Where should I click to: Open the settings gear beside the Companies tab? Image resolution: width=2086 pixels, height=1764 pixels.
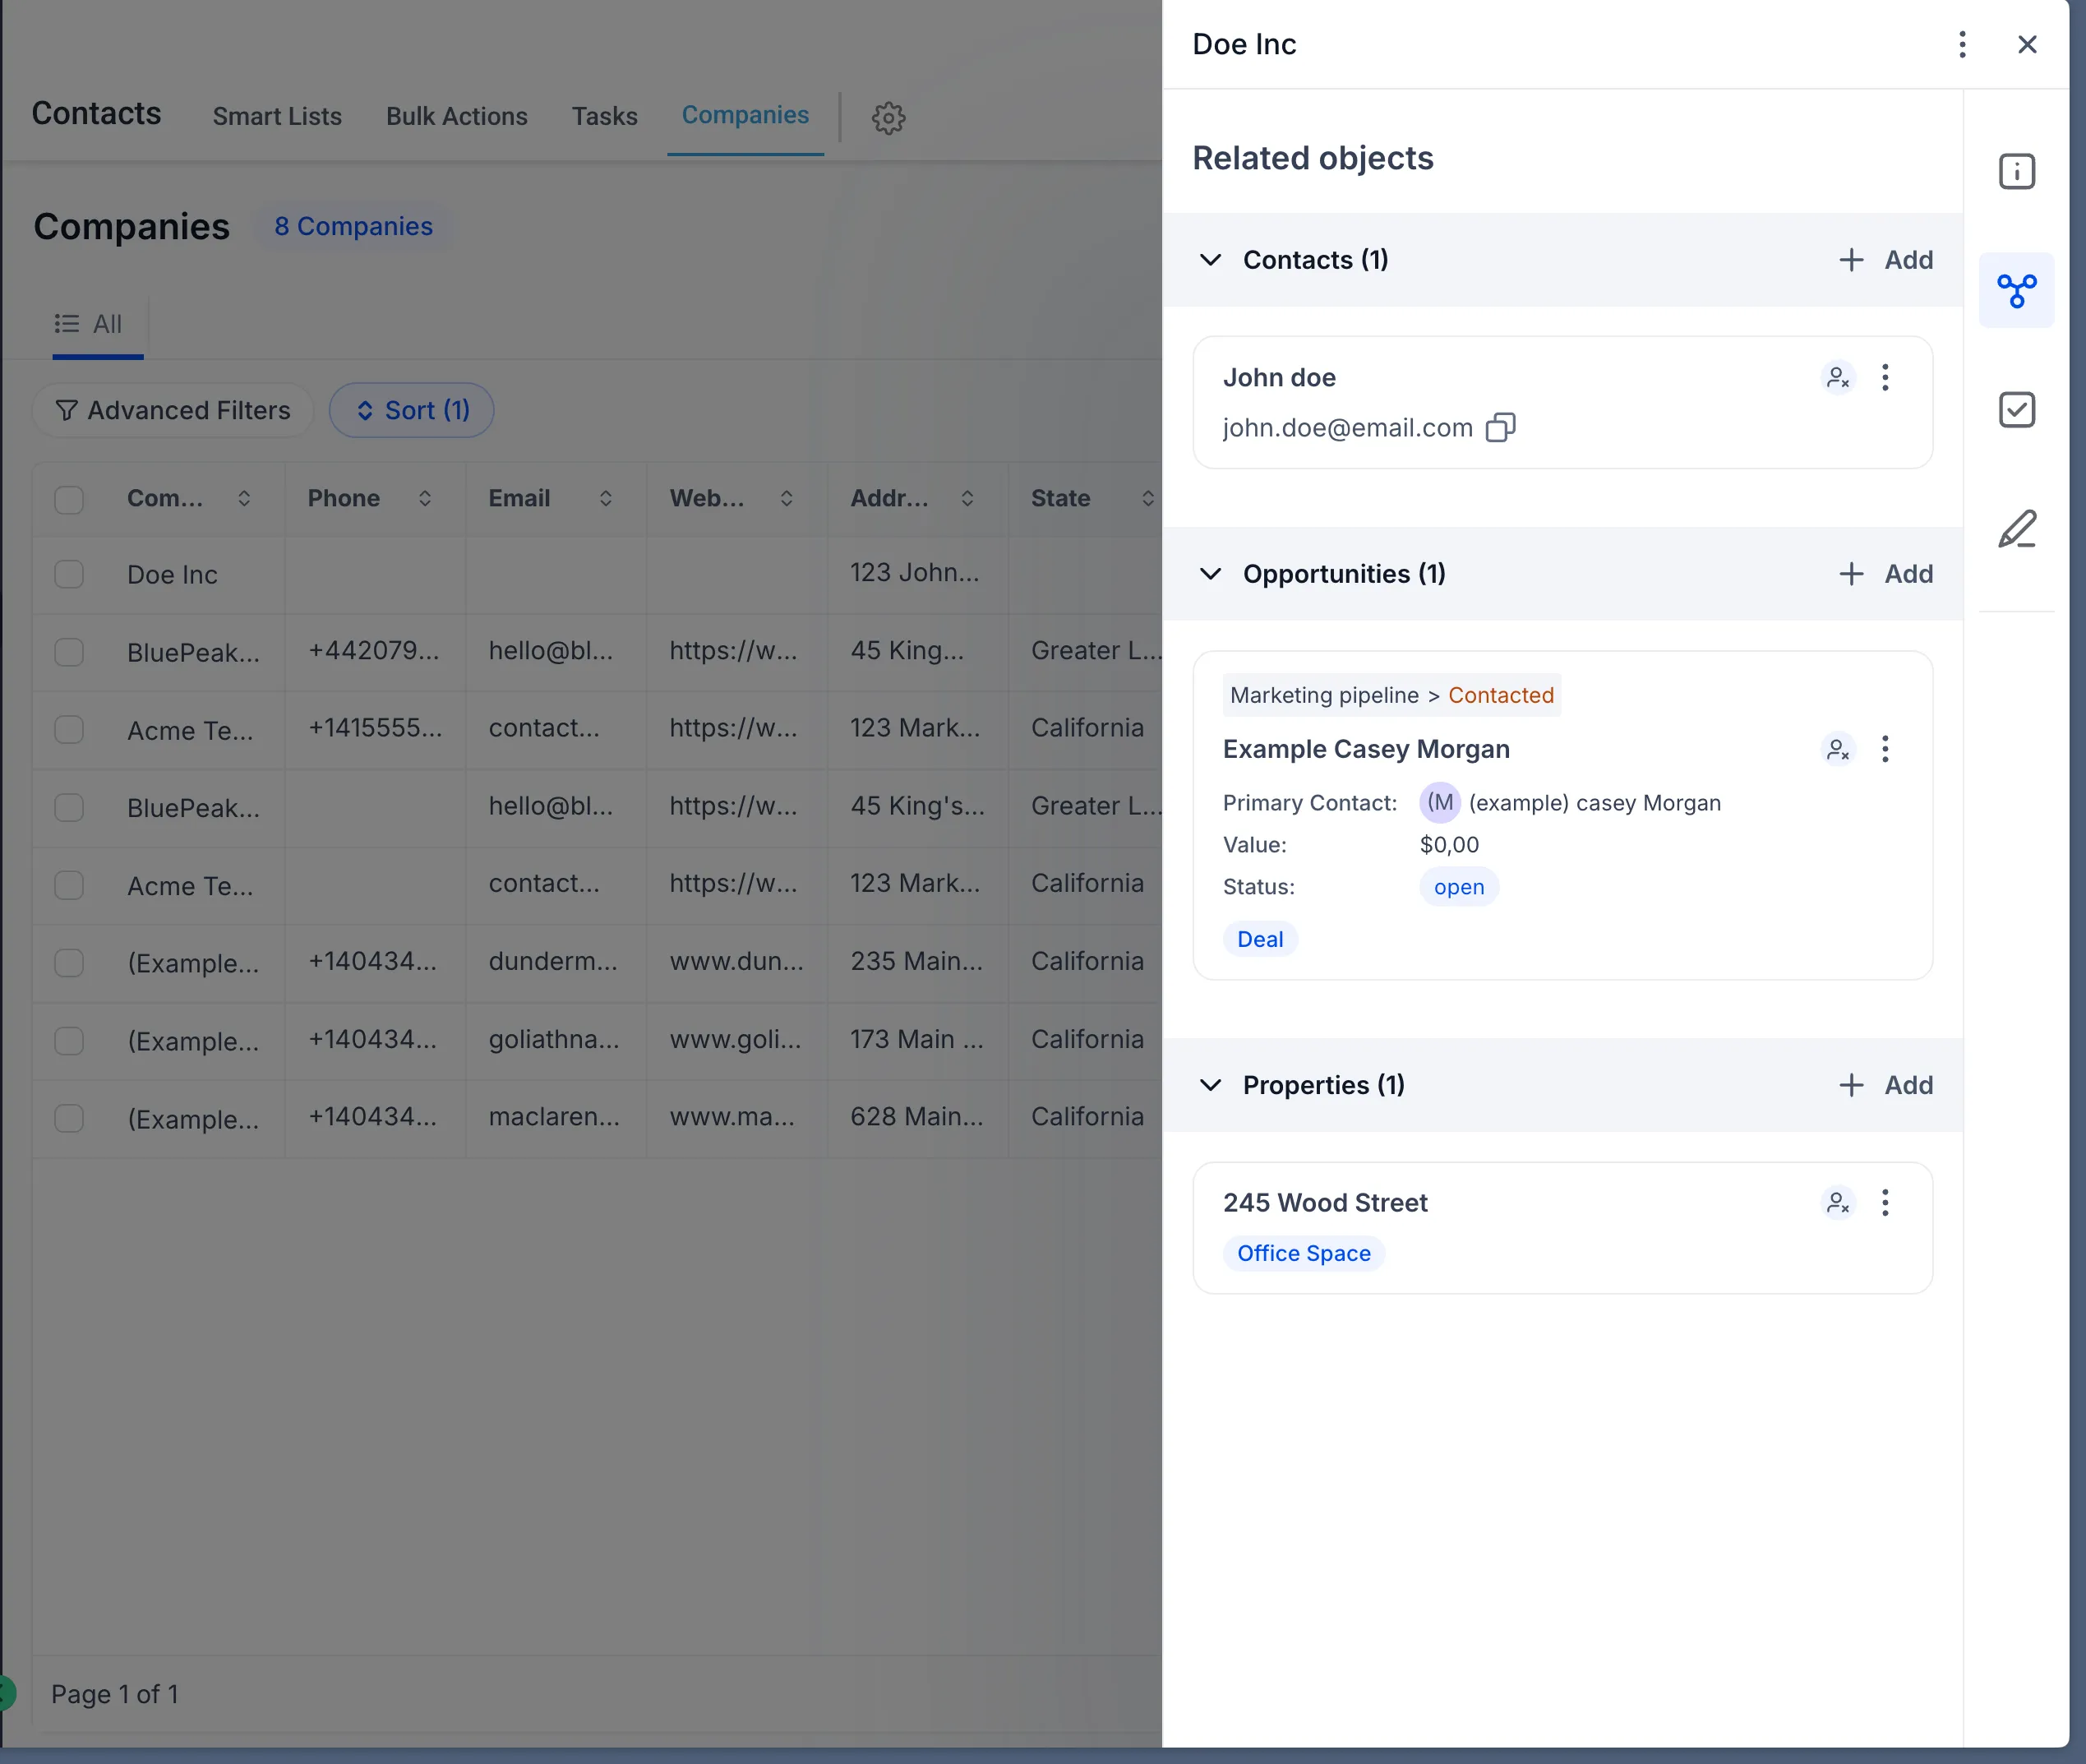888,117
